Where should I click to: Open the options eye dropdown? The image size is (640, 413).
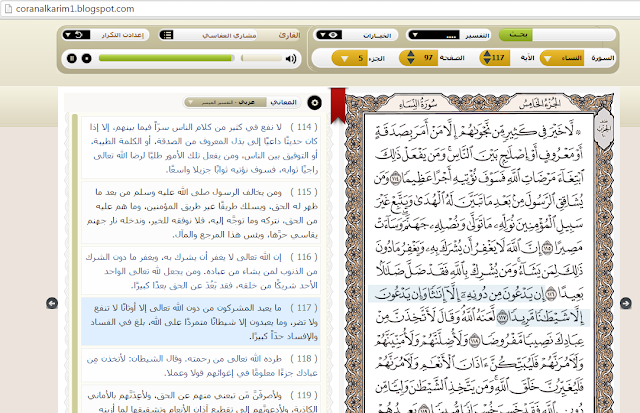pyautogui.click(x=329, y=35)
